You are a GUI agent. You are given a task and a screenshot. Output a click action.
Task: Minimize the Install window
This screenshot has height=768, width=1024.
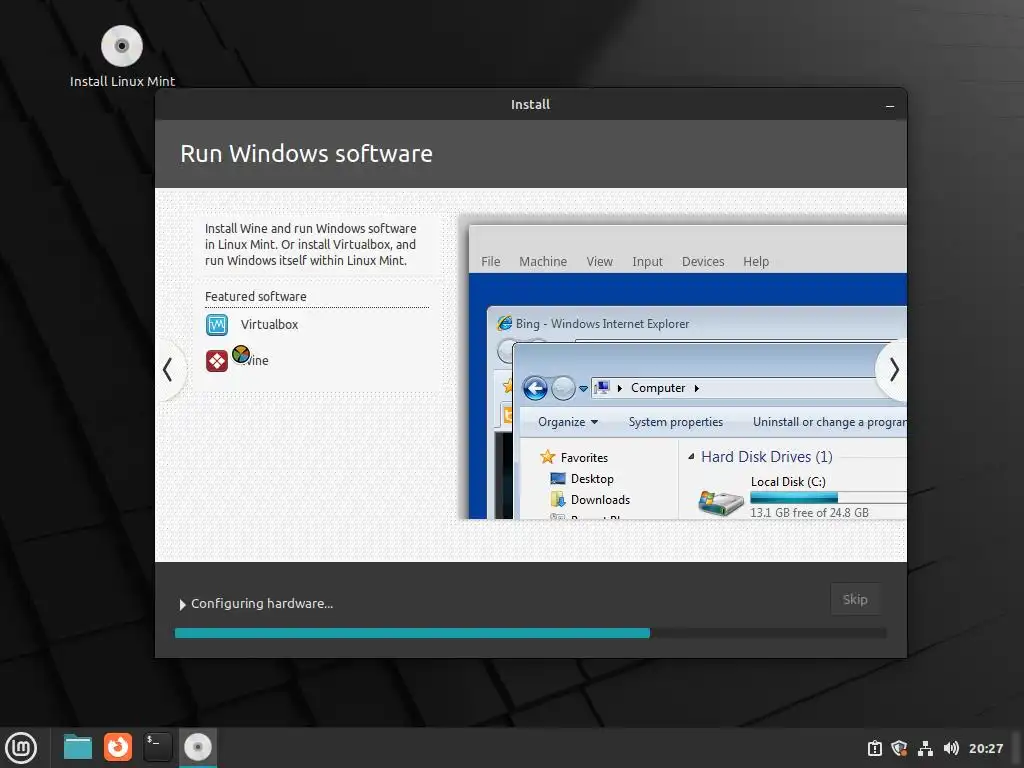coord(889,105)
